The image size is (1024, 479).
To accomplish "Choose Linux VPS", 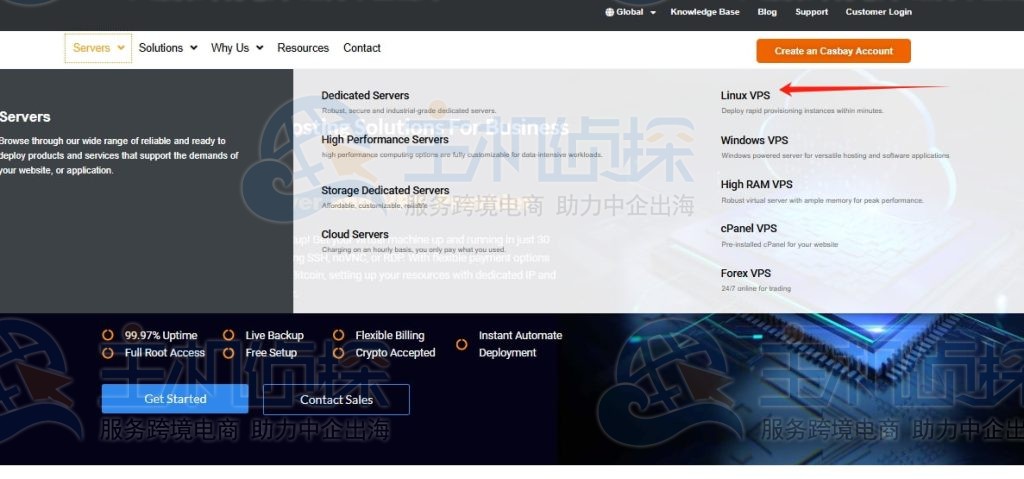I will (745, 95).
